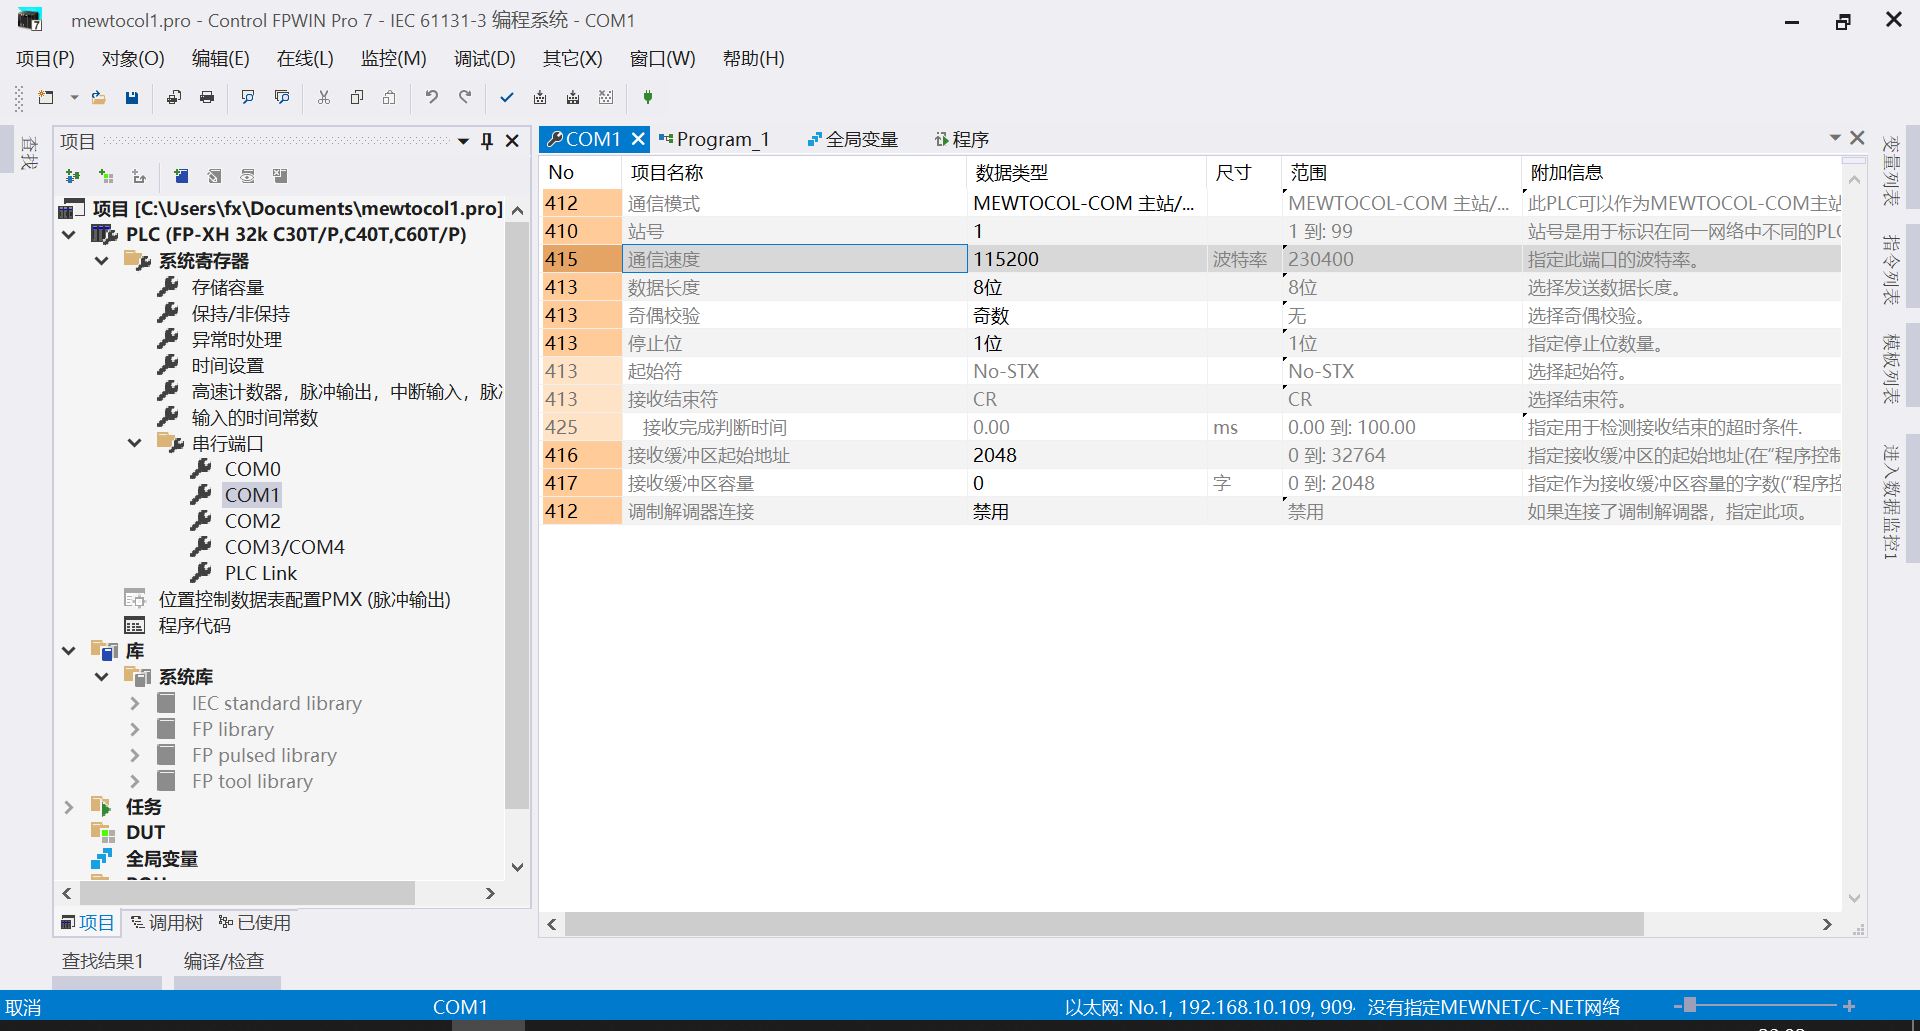The width and height of the screenshot is (1920, 1031).
Task: Click the print icon in toolbar
Action: tap(207, 97)
